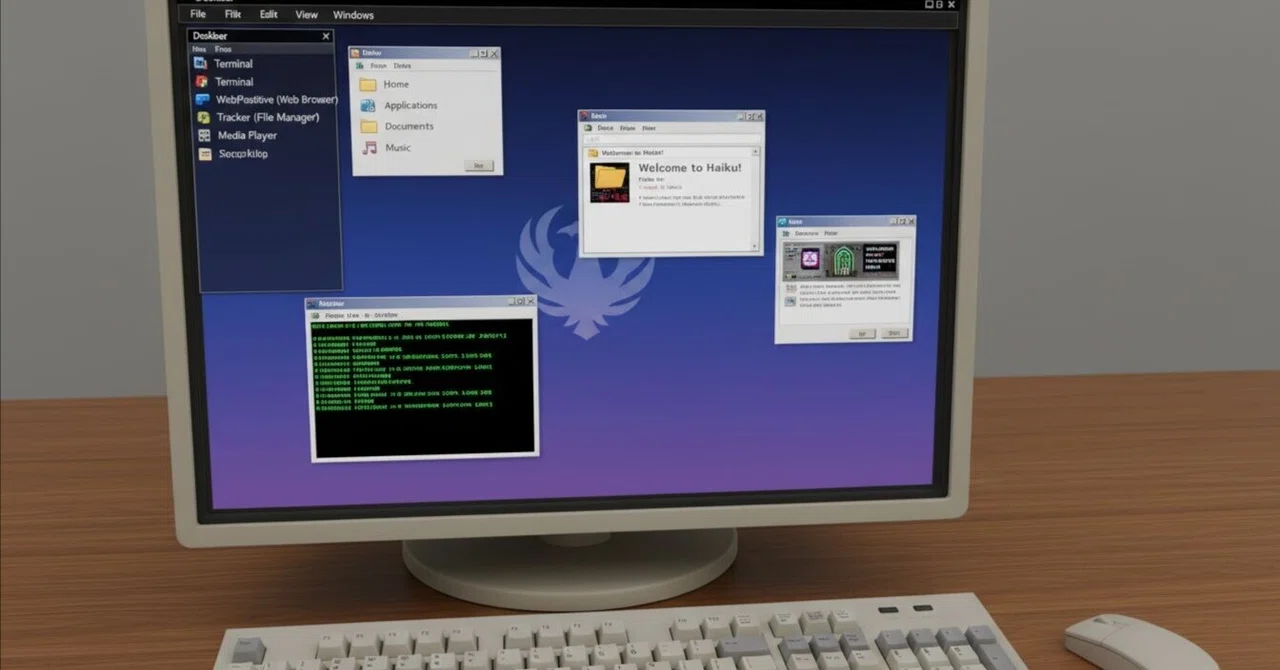Click the right bottom button in right window
1280x670 pixels.
pos(895,333)
